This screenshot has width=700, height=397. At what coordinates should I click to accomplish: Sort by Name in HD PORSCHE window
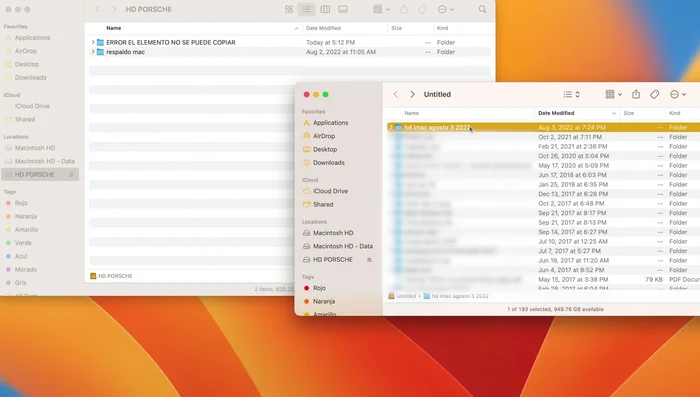pyautogui.click(x=113, y=28)
